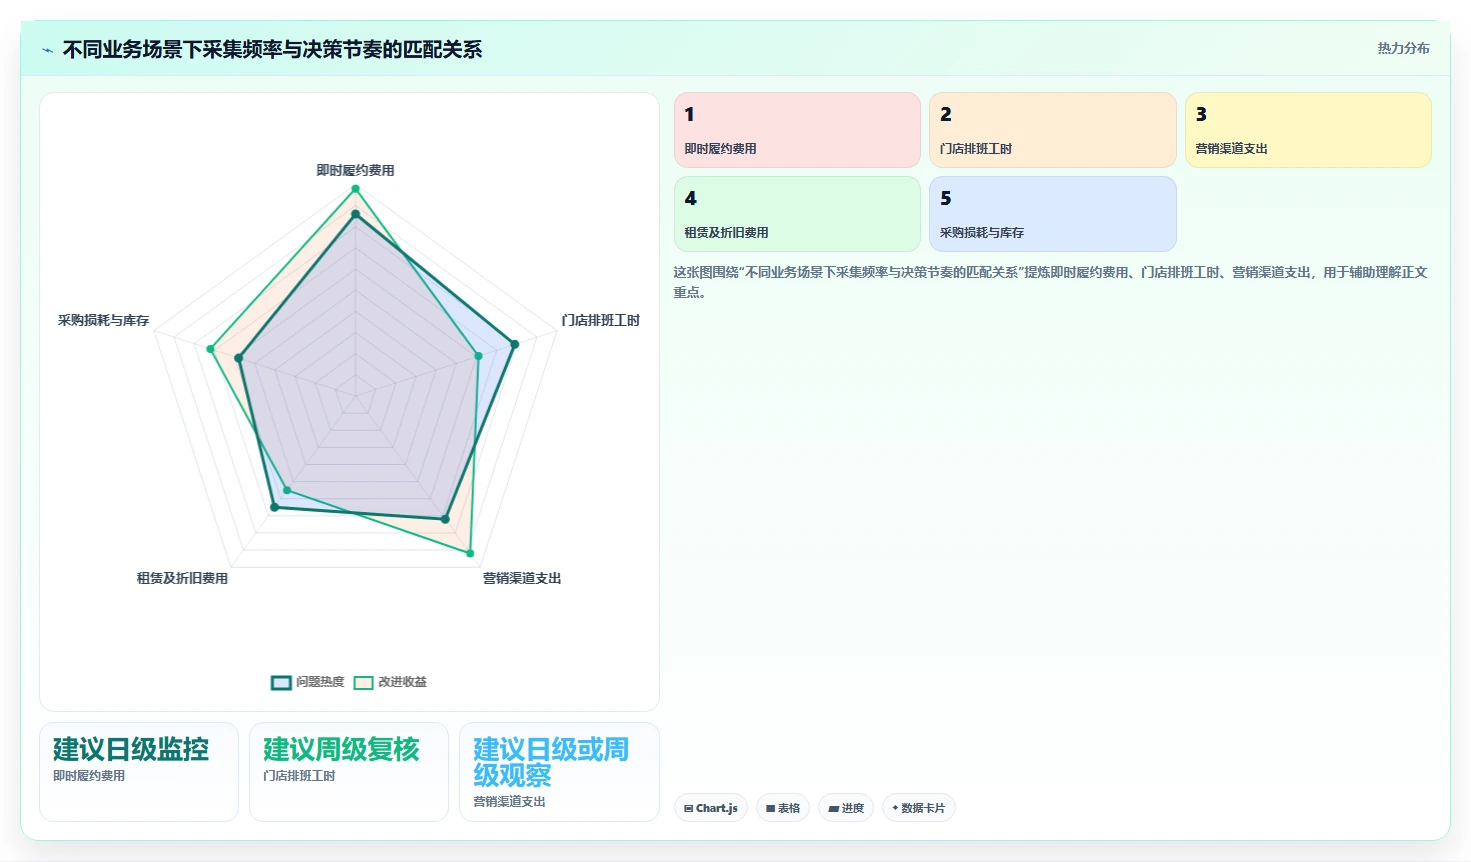The width and height of the screenshot is (1471, 862).
Task: Click the 问题热度 data point at 门店排班工时 vertex
Action: click(x=515, y=344)
